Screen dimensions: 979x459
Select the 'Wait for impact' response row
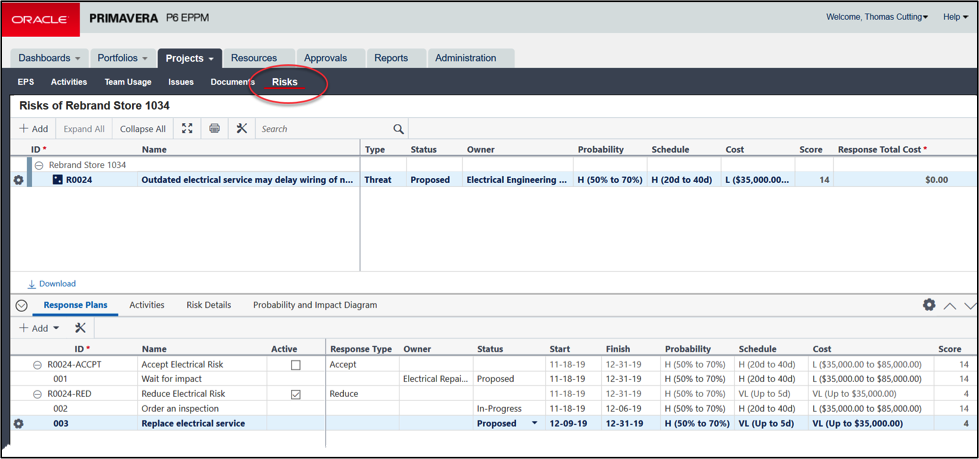pyautogui.click(x=171, y=379)
